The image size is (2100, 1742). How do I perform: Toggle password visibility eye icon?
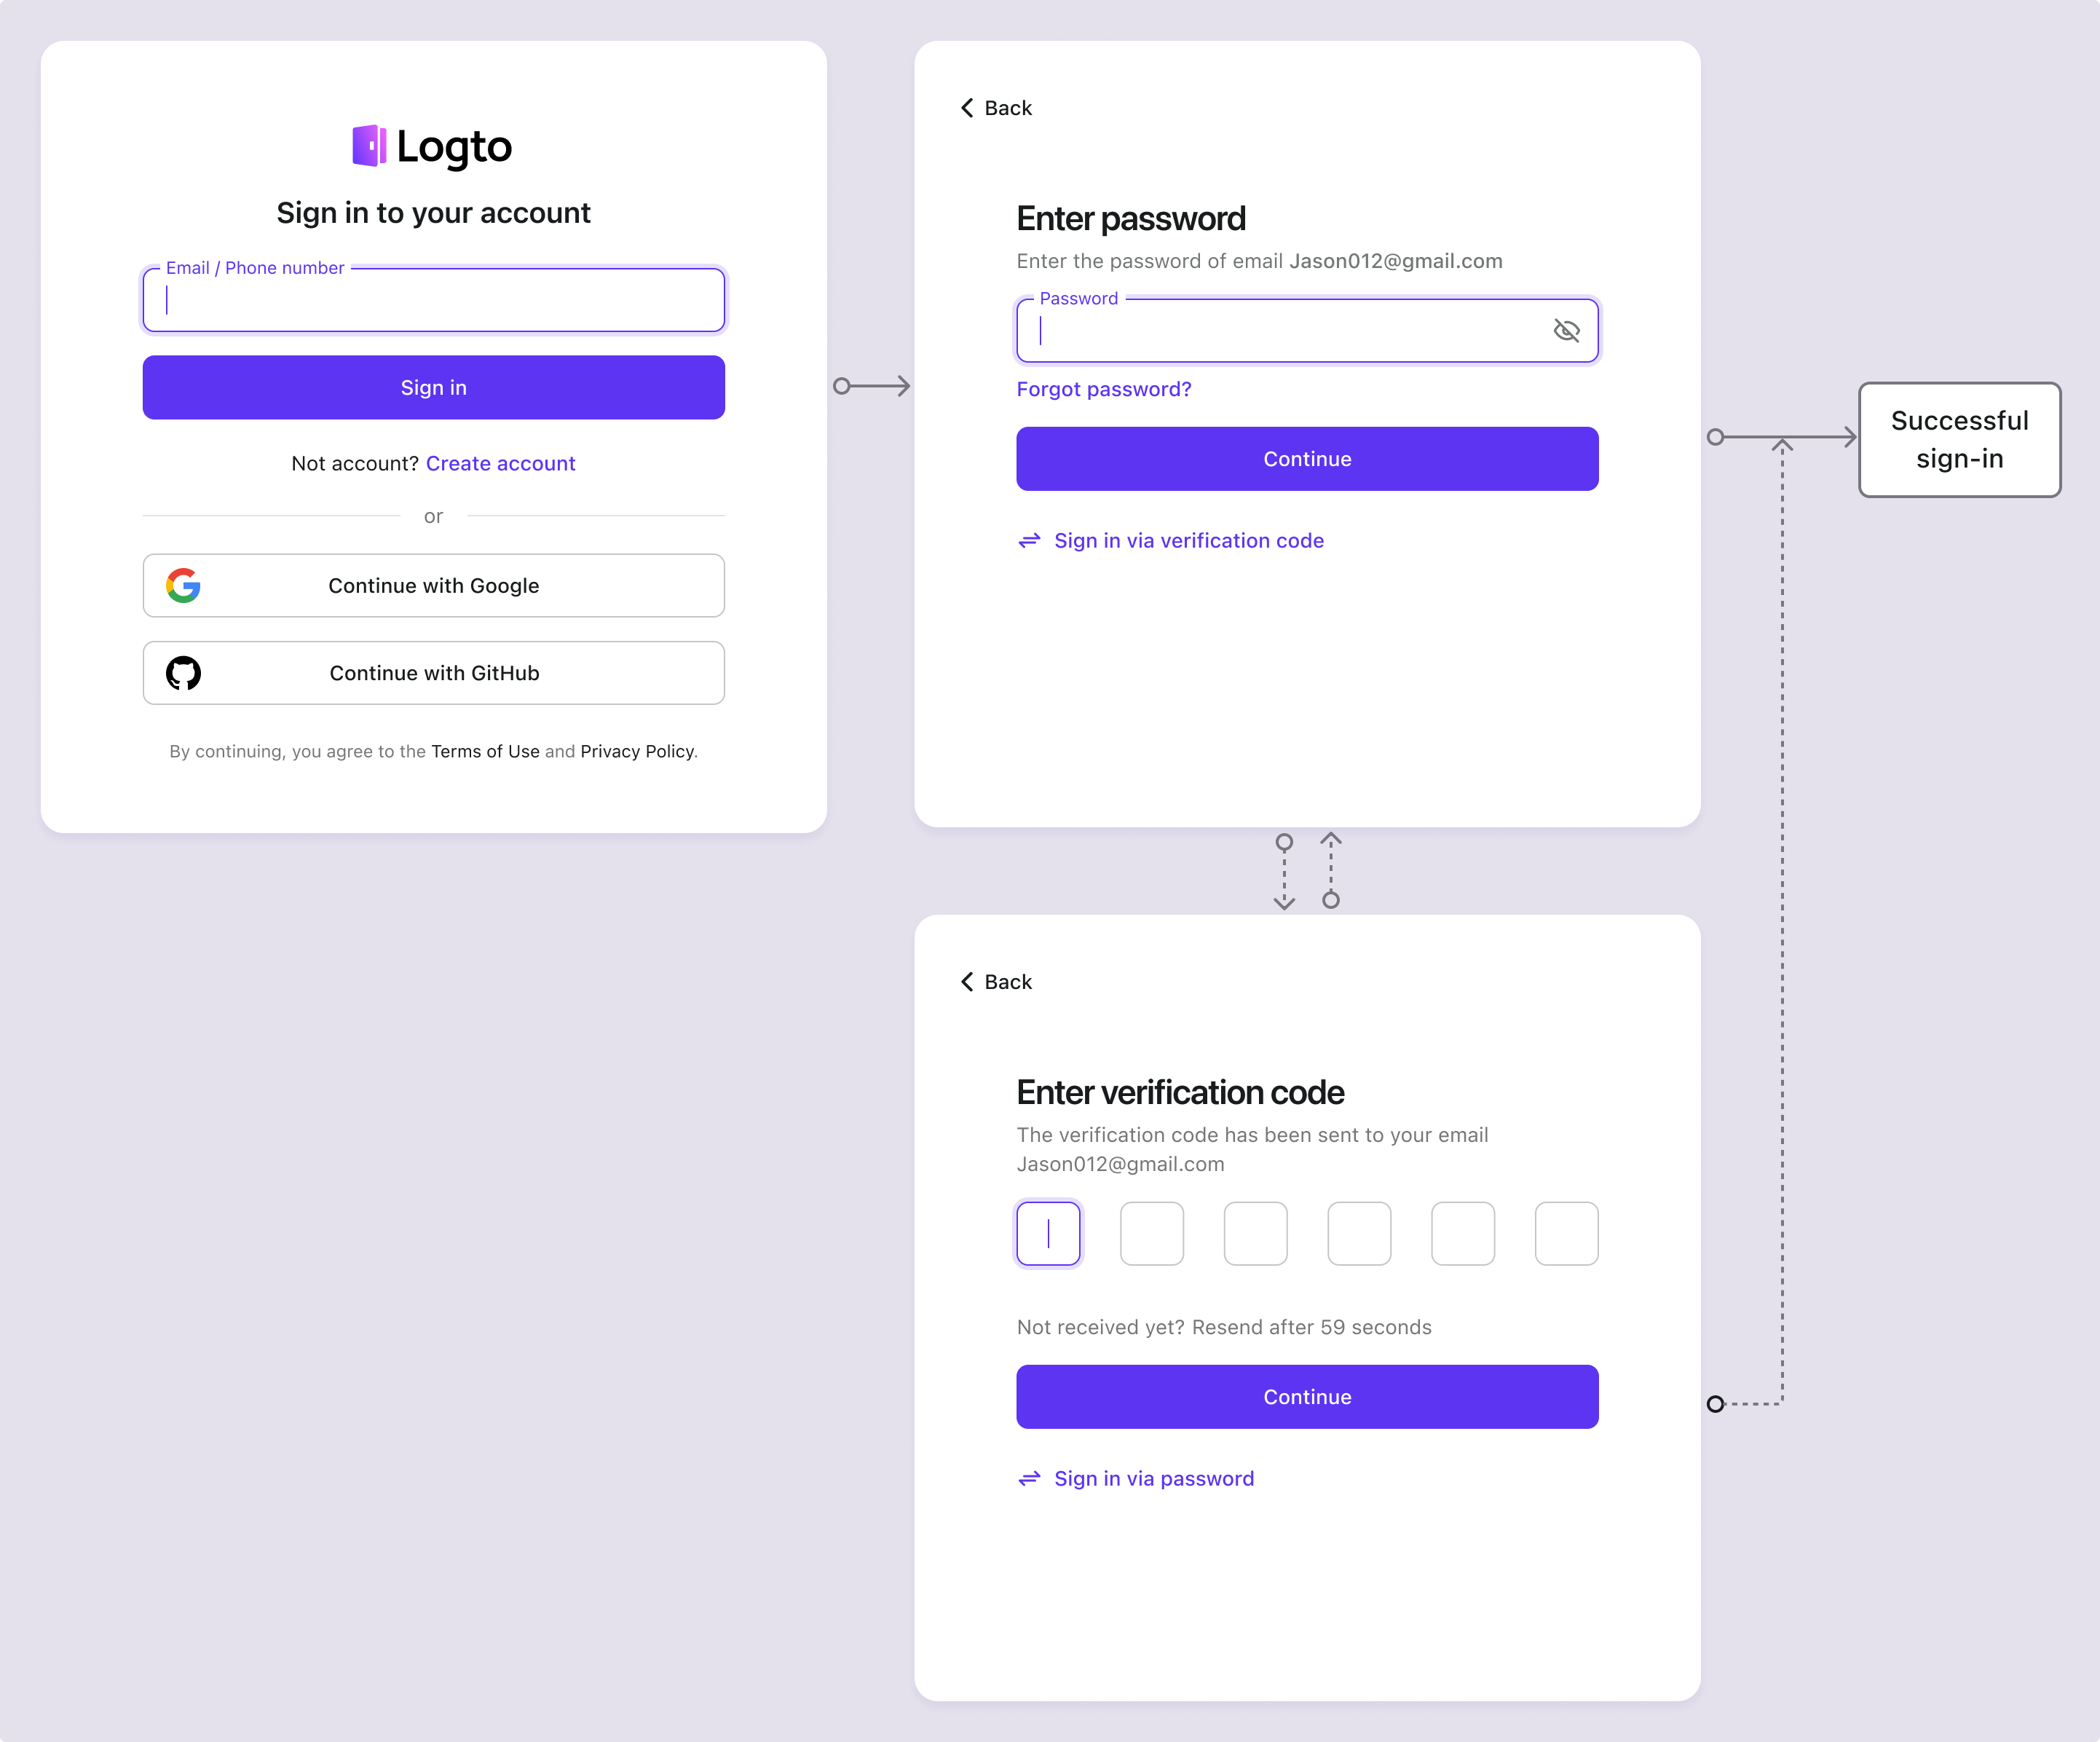tap(1566, 330)
